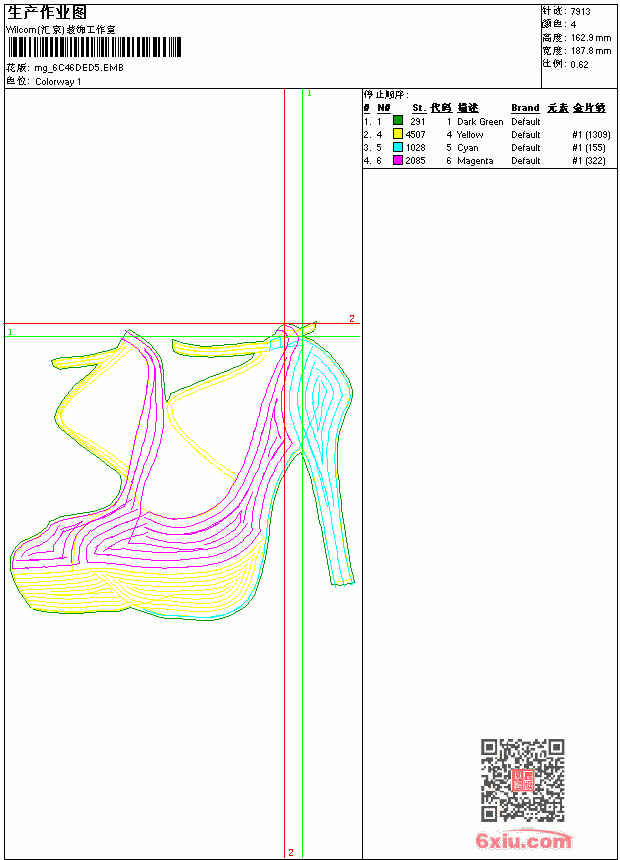620x860 pixels.
Task: Click the file name mg_6C46DED5.EMB
Action: click(79, 68)
